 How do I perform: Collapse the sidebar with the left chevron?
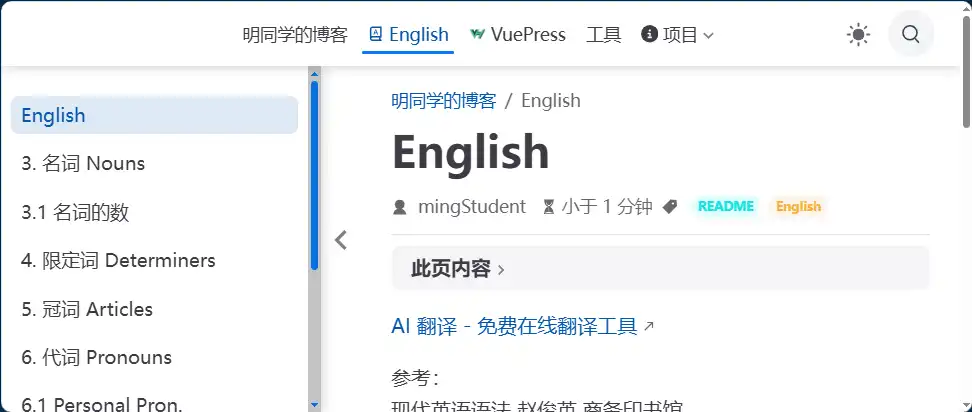(341, 240)
